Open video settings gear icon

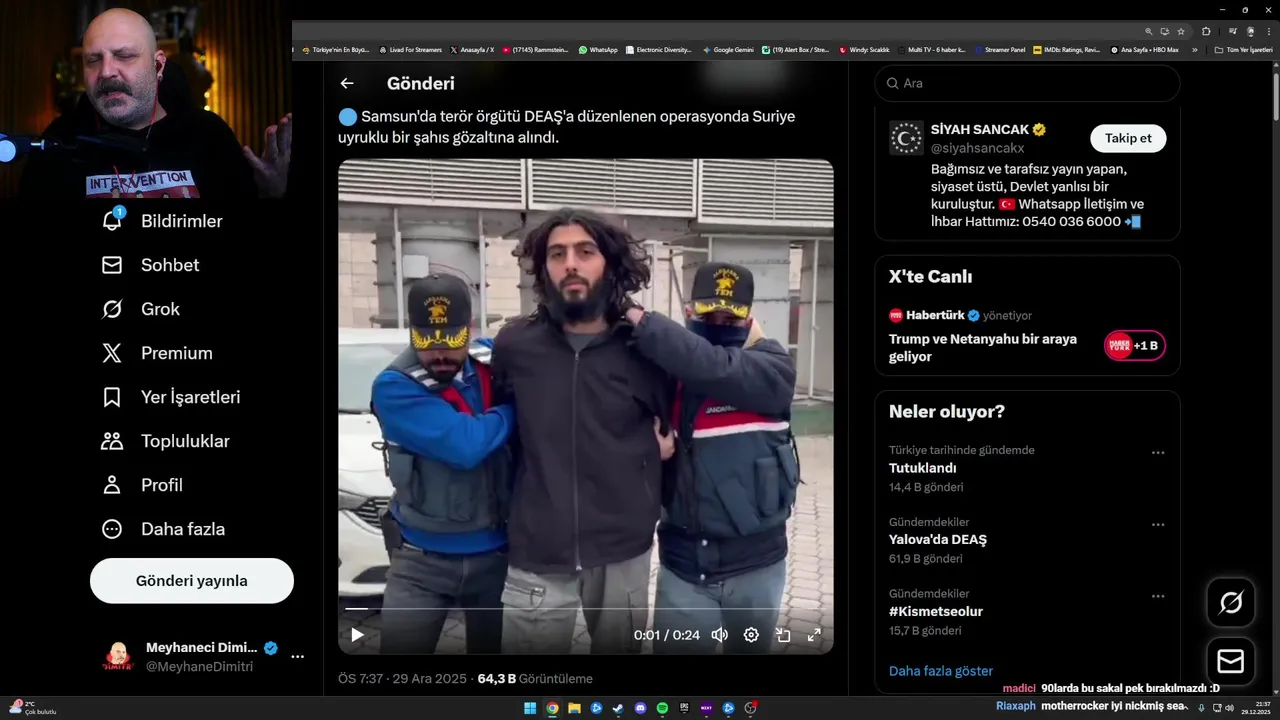pyautogui.click(x=751, y=635)
